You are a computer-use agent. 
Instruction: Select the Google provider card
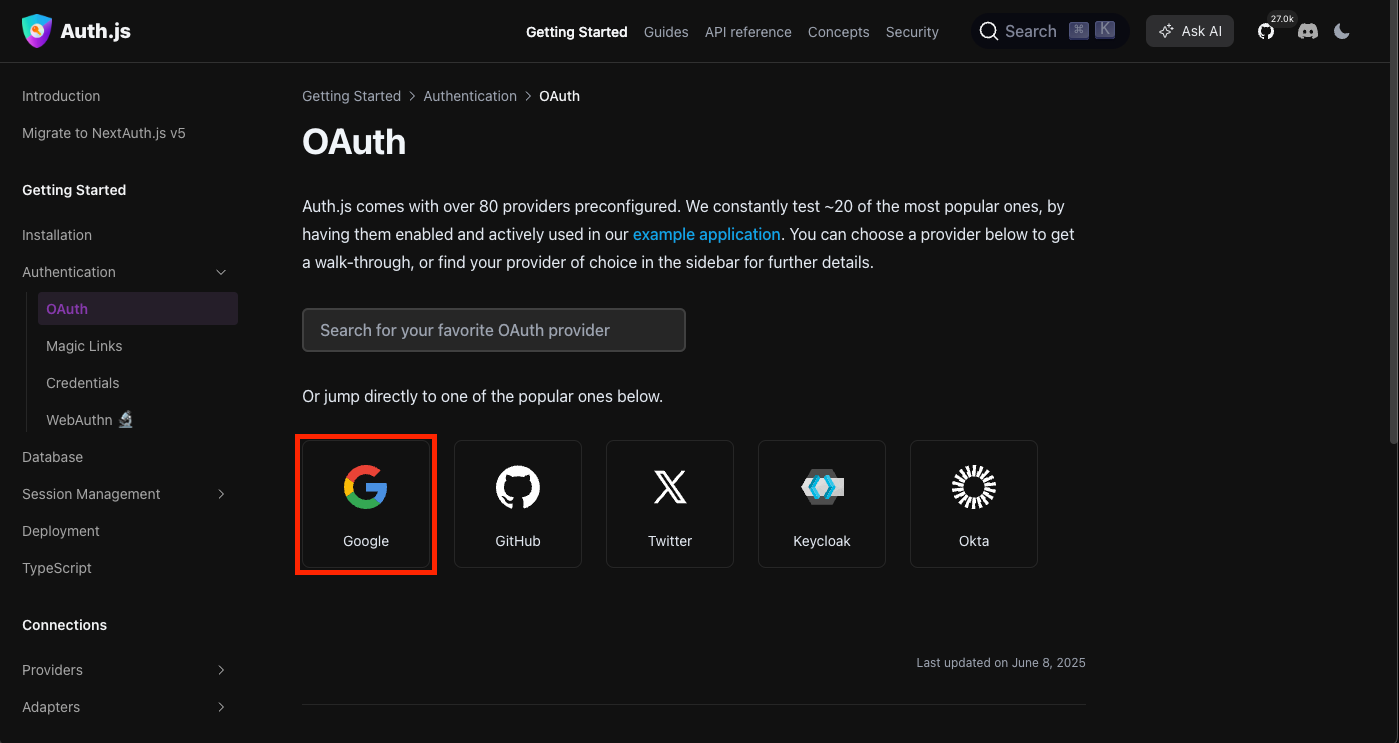coord(366,504)
